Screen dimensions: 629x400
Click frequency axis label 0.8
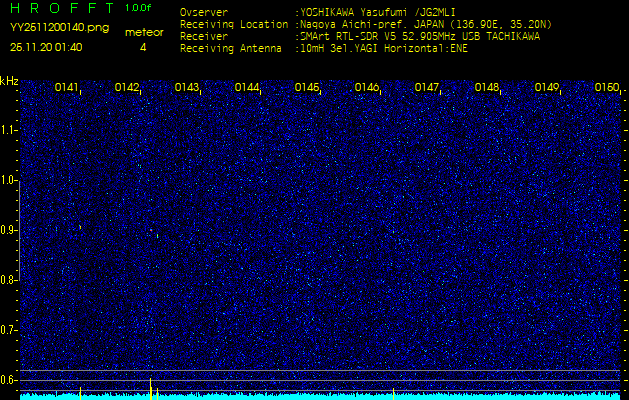coord(8,280)
